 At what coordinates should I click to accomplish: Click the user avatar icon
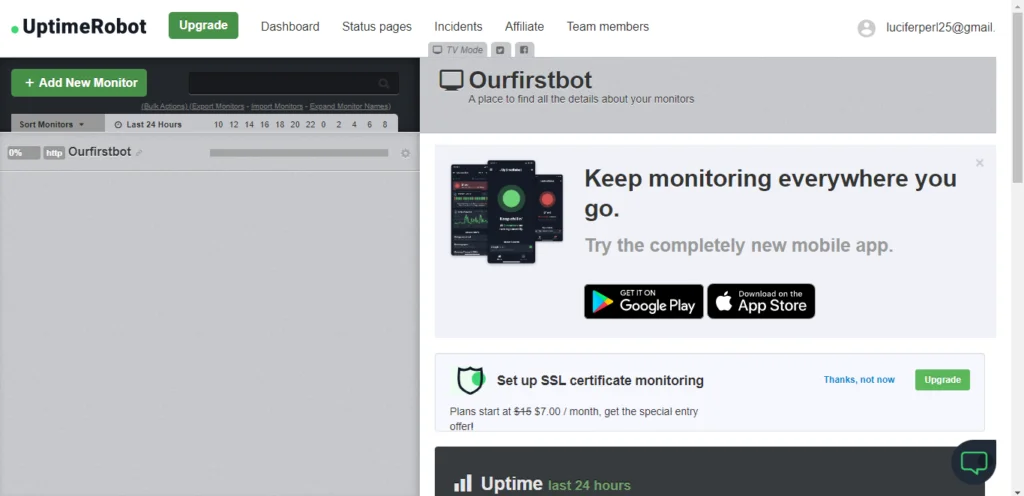866,28
